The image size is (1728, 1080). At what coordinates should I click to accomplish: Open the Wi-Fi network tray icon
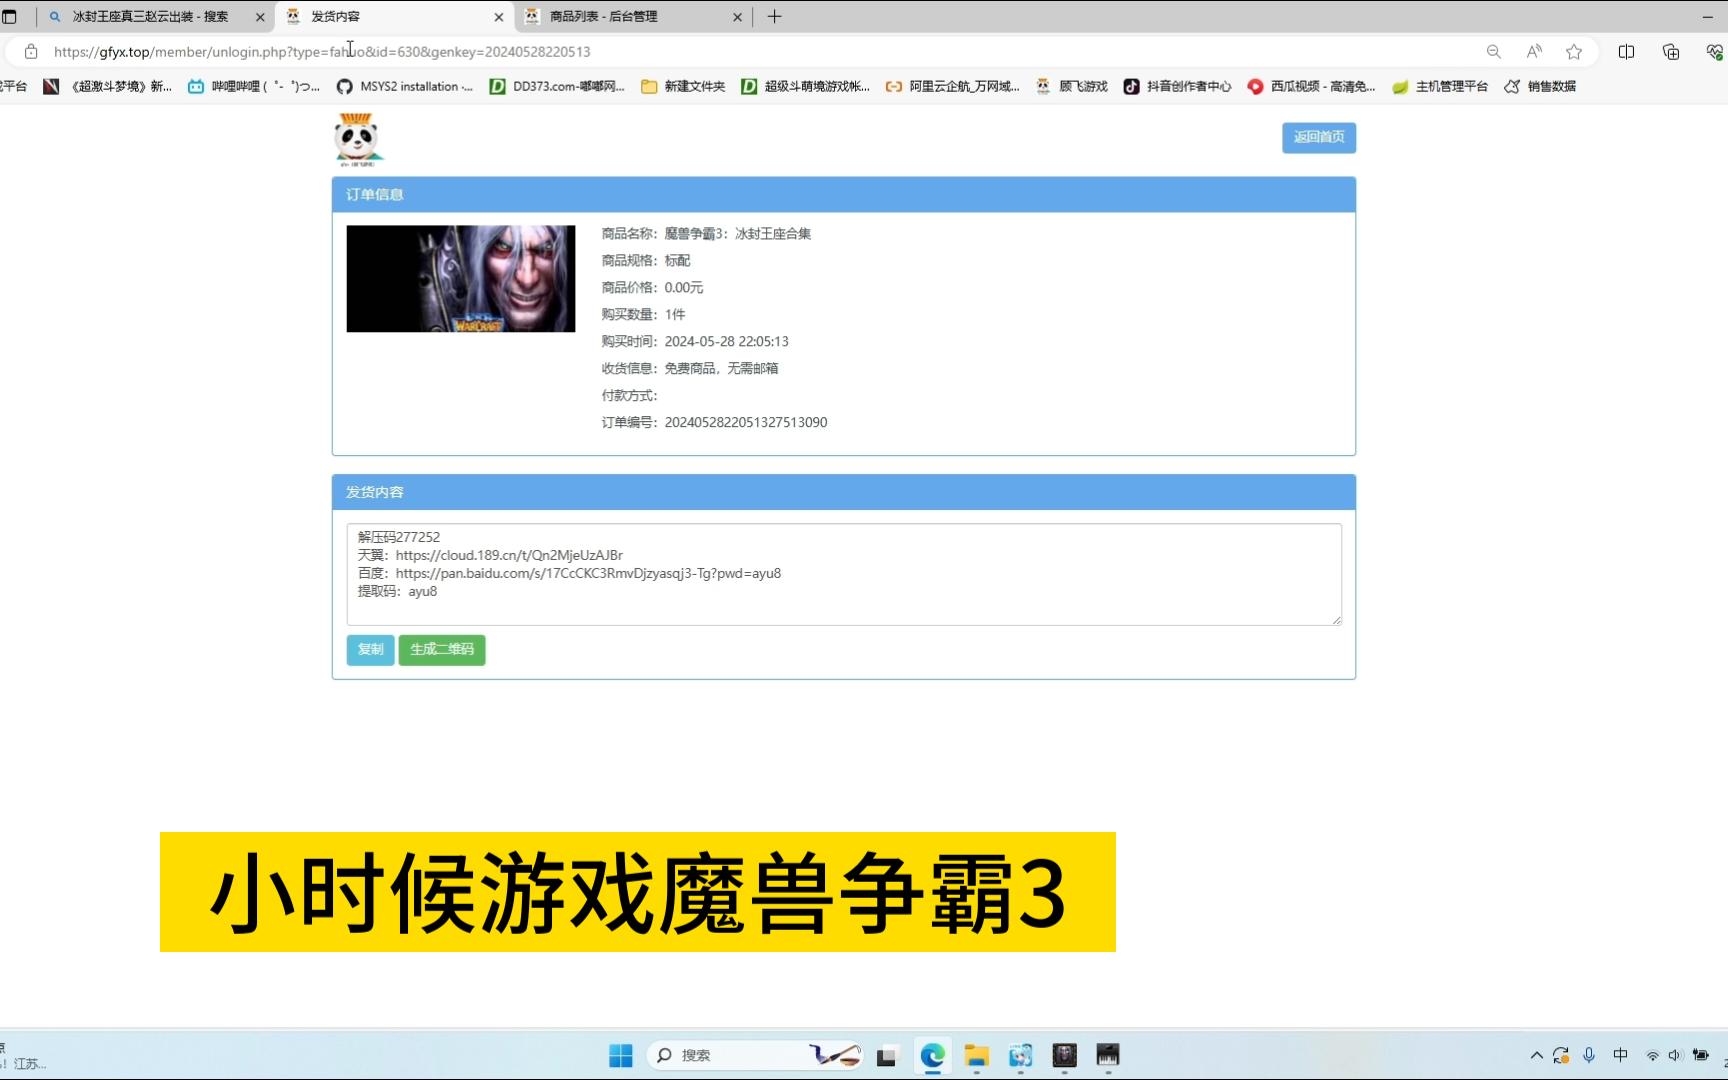[x=1653, y=1056]
